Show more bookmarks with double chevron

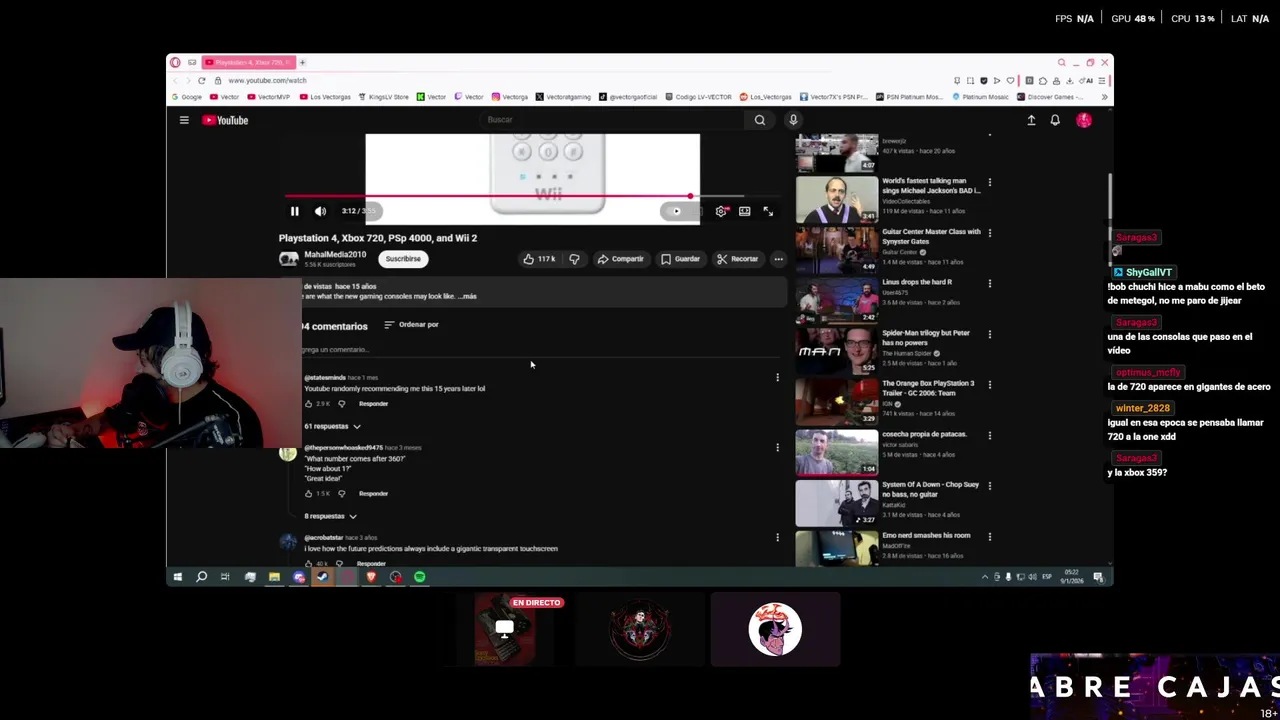1104,97
